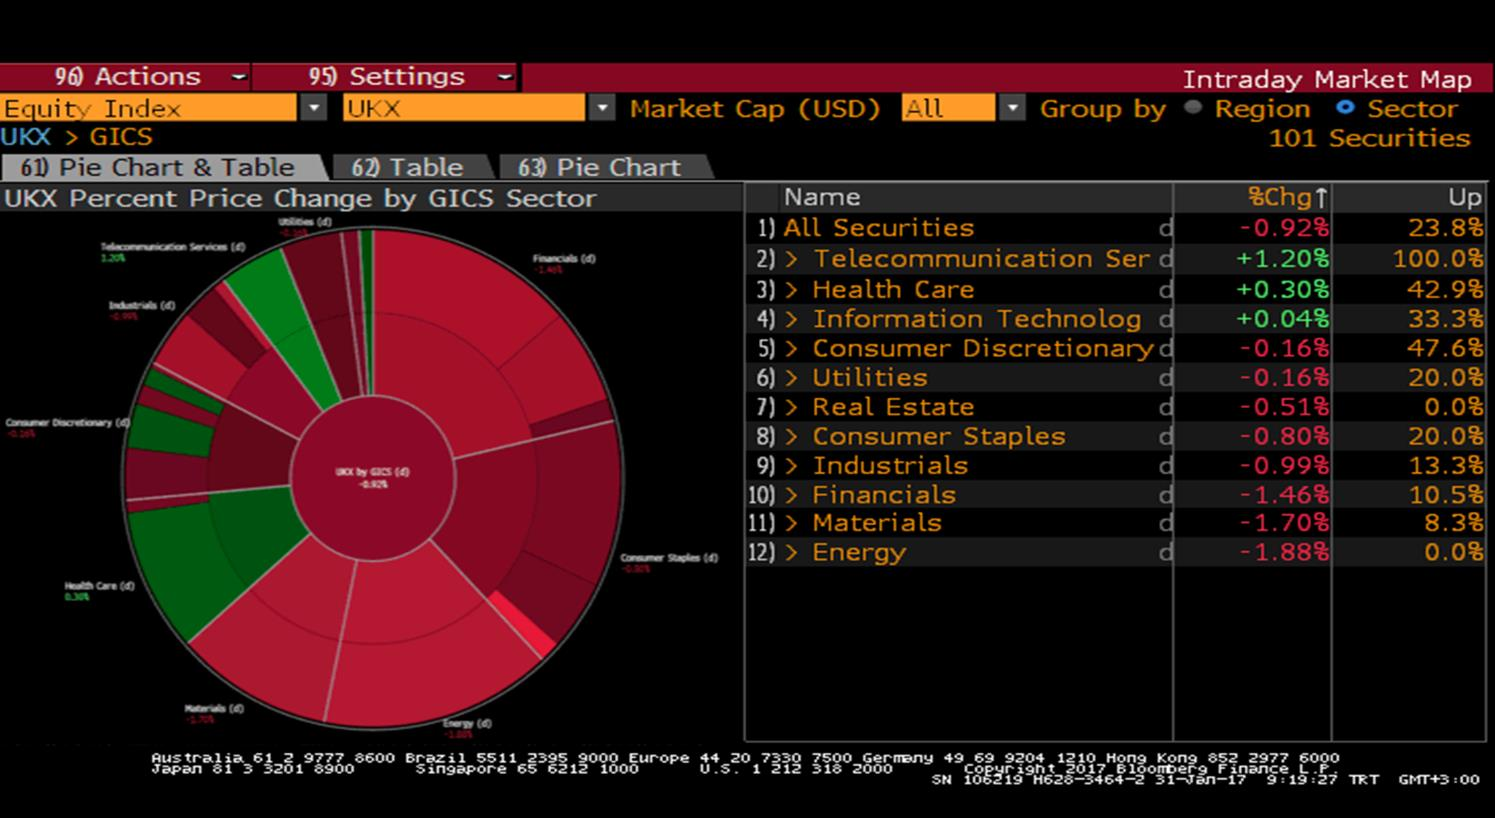Click the -1.70% Materials change value
The height and width of the screenshot is (818, 1495).
[1284, 523]
